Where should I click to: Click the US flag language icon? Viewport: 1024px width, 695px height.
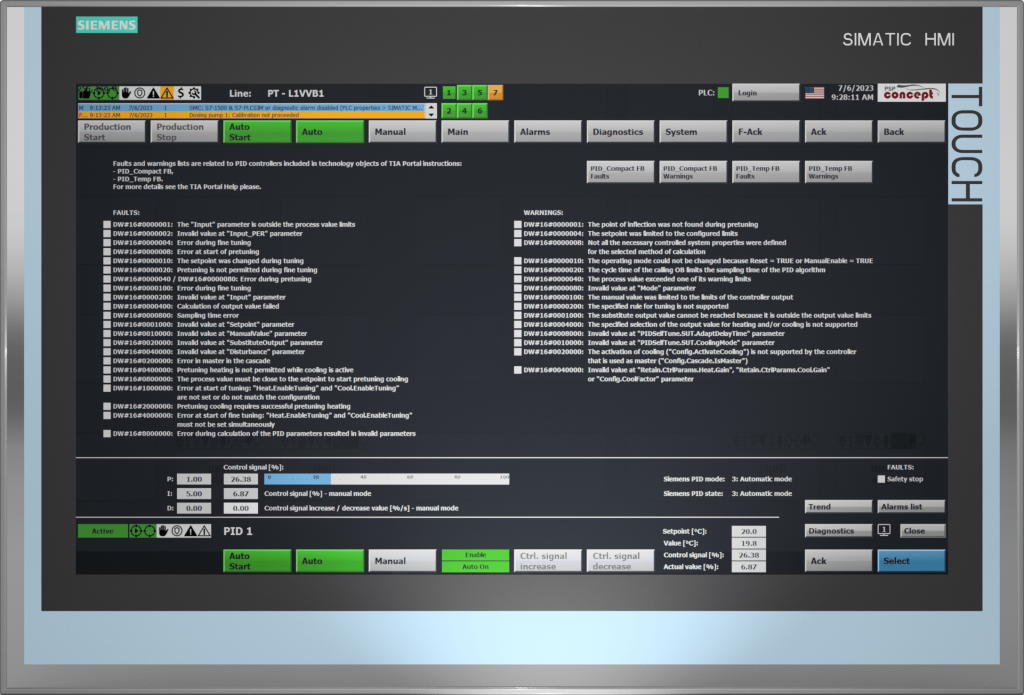point(814,93)
